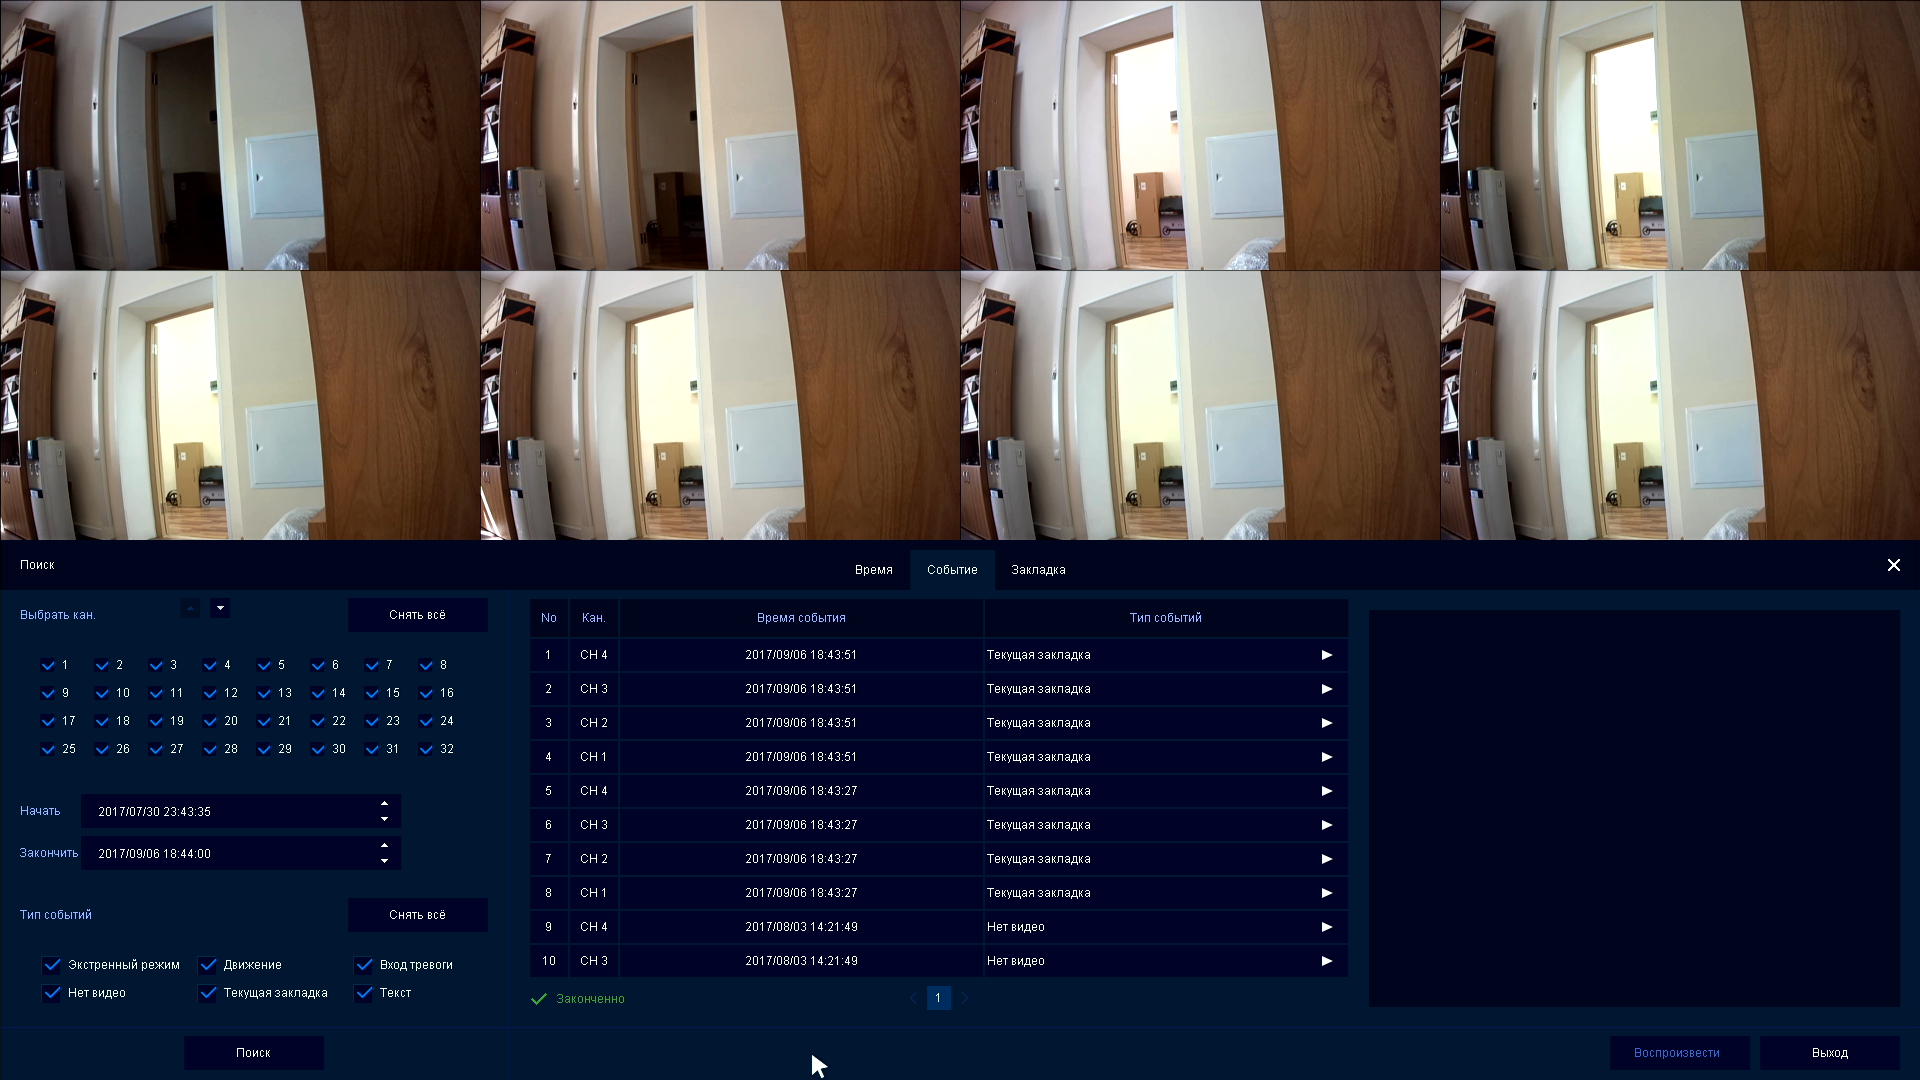Click play icon on row 3 CH 2
The width and height of the screenshot is (1920, 1080).
click(x=1327, y=723)
